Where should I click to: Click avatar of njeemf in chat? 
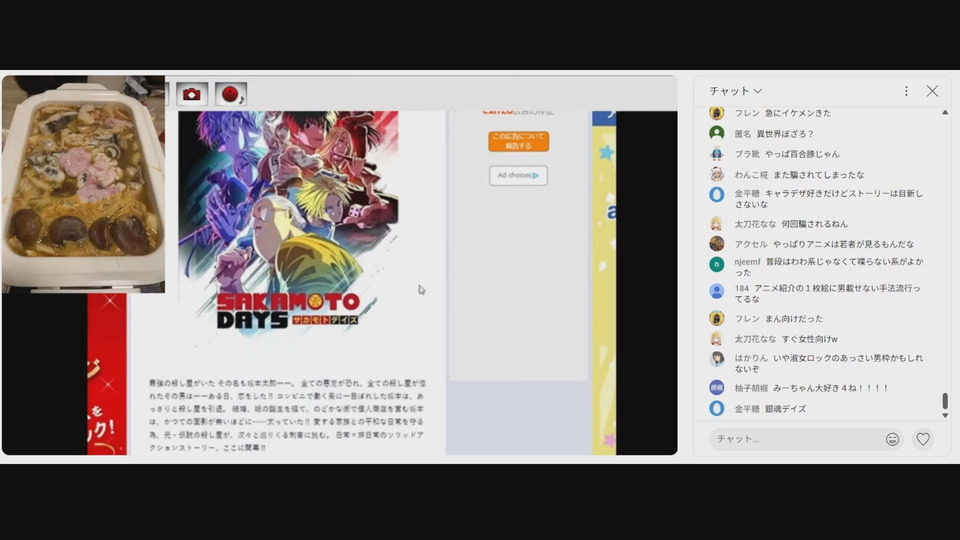[717, 264]
